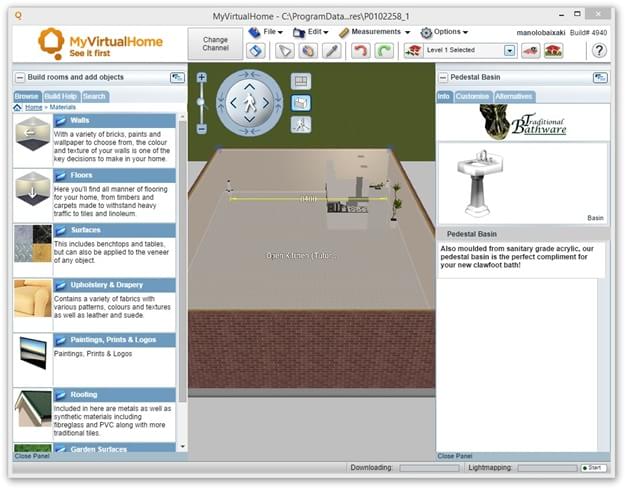Open the Upholstery & Drapery category
Viewport: 625px width, 489px height.
pos(114,285)
